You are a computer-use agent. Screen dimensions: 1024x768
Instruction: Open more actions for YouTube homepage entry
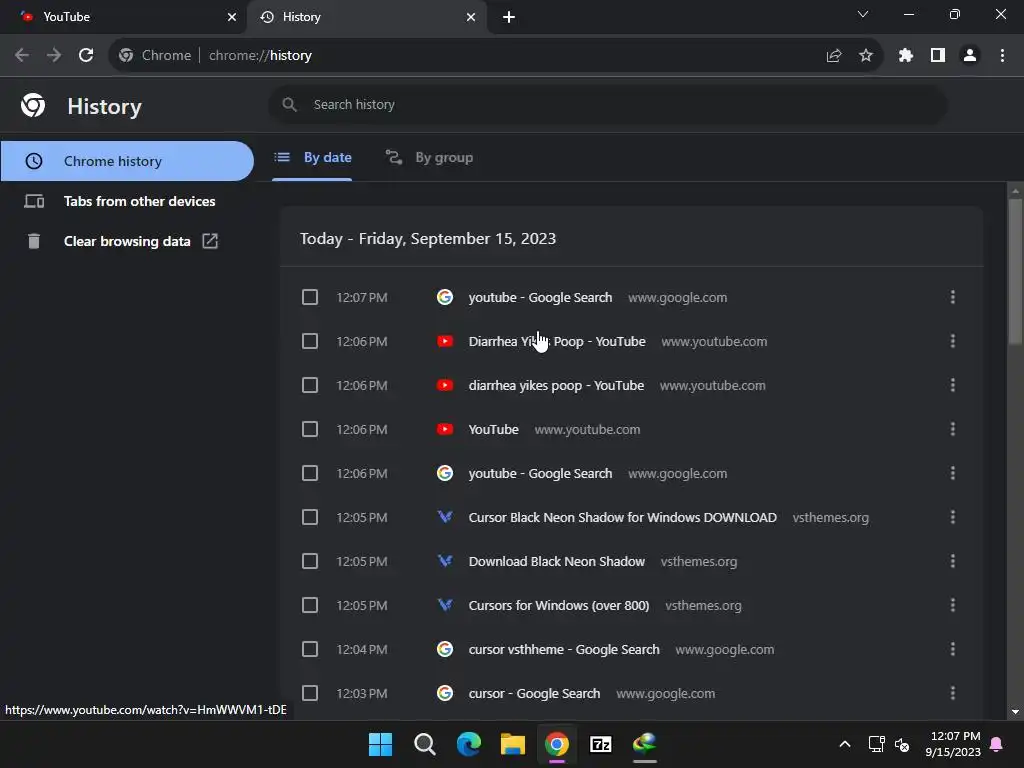coord(953,429)
